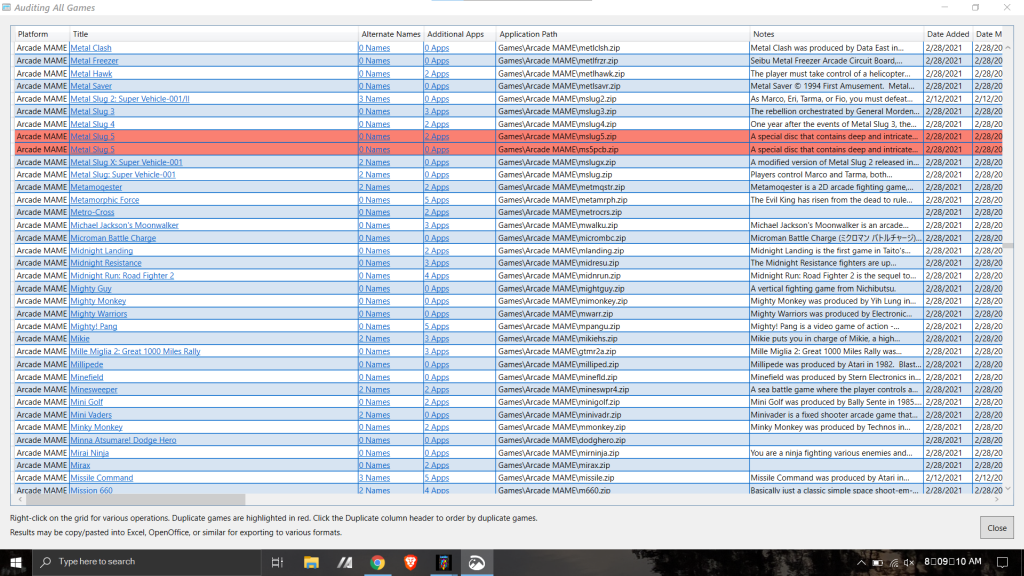Click the 3 Names link for Metal Slug 2
The image size is (1024, 576).
pos(374,99)
